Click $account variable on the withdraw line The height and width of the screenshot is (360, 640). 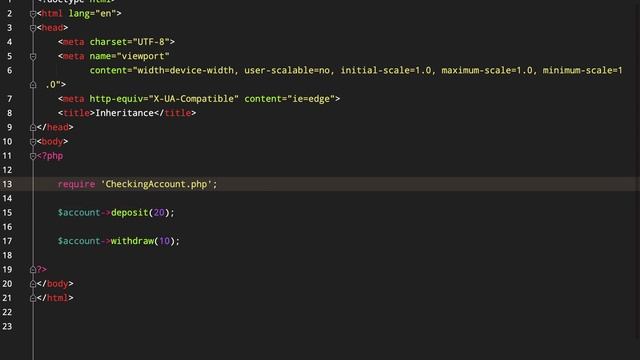[x=79, y=241]
